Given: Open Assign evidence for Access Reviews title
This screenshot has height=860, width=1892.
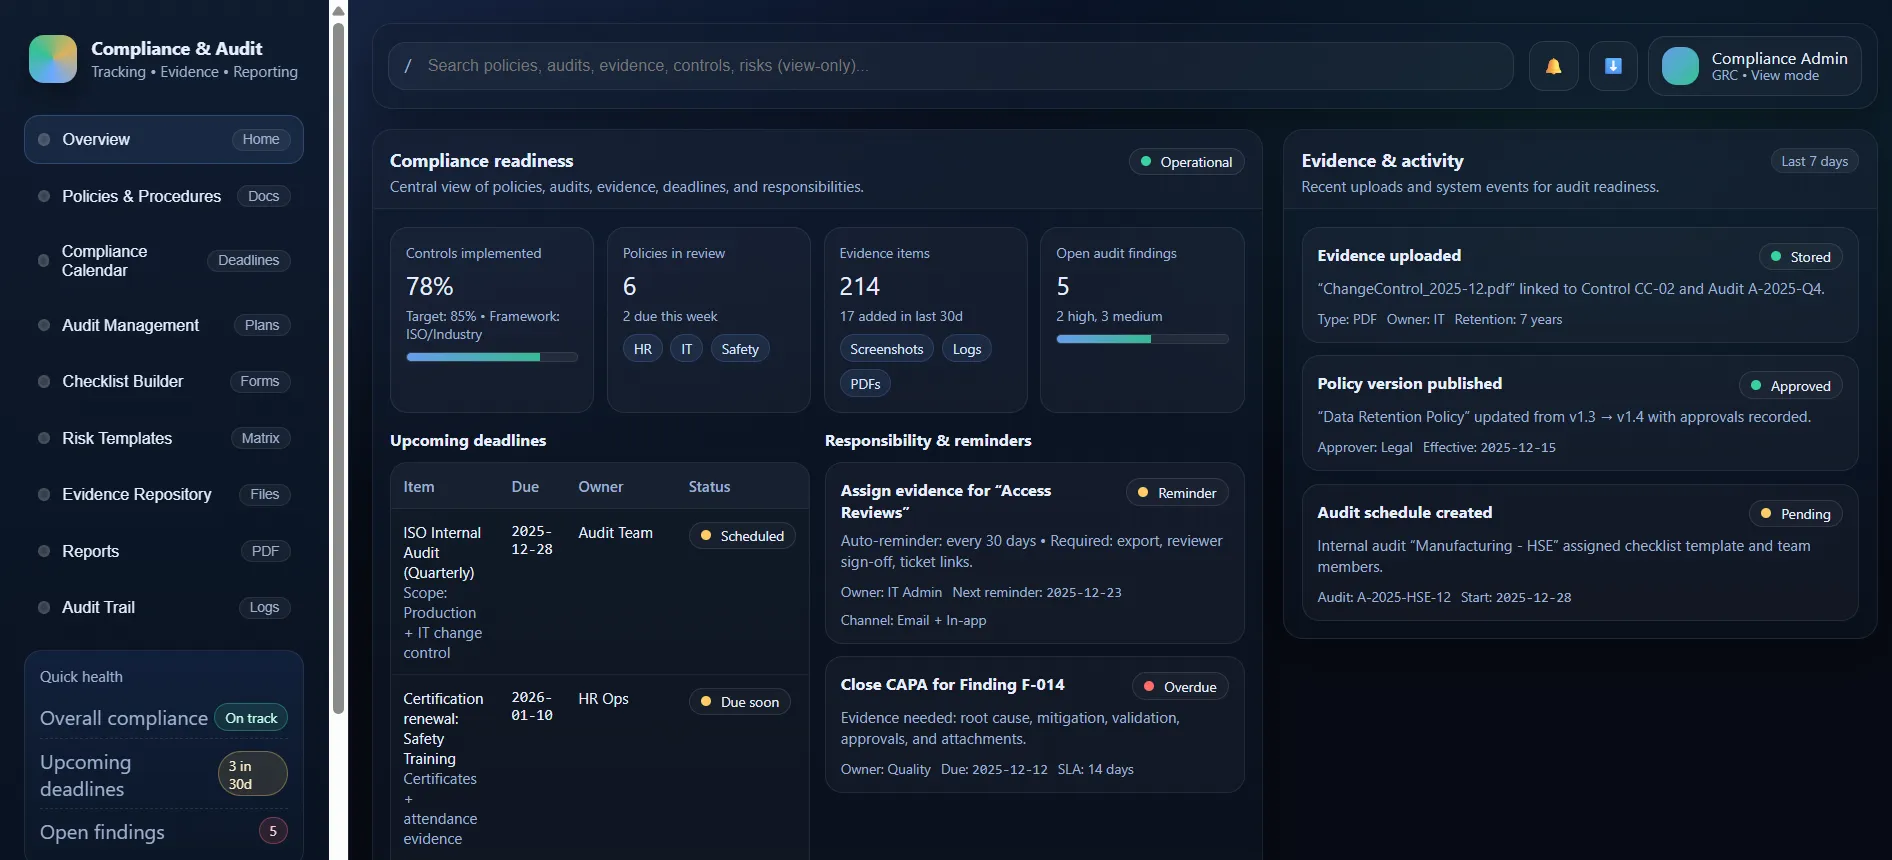Looking at the screenshot, I should 946,502.
